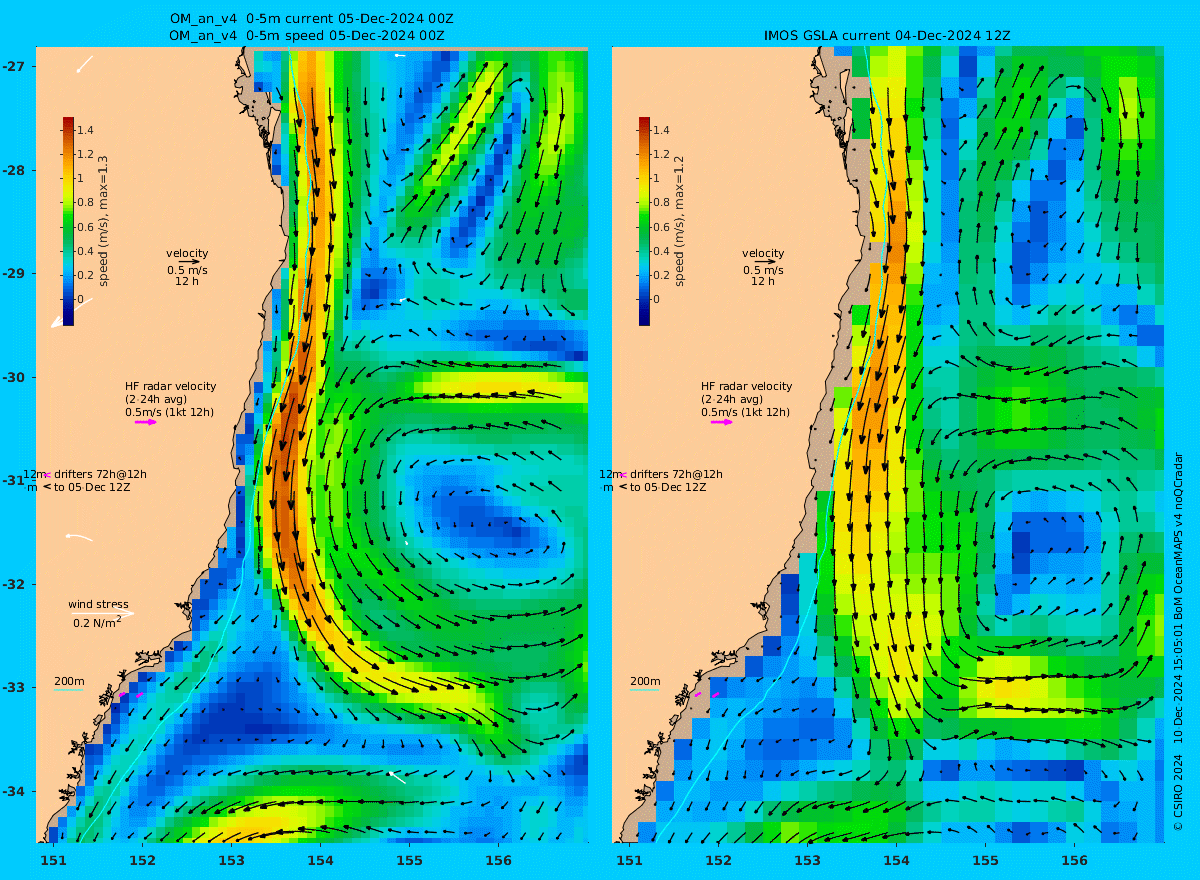Click the left map velocity scale arrow
Image resolution: width=1200 pixels, height=880 pixels.
click(x=188, y=262)
